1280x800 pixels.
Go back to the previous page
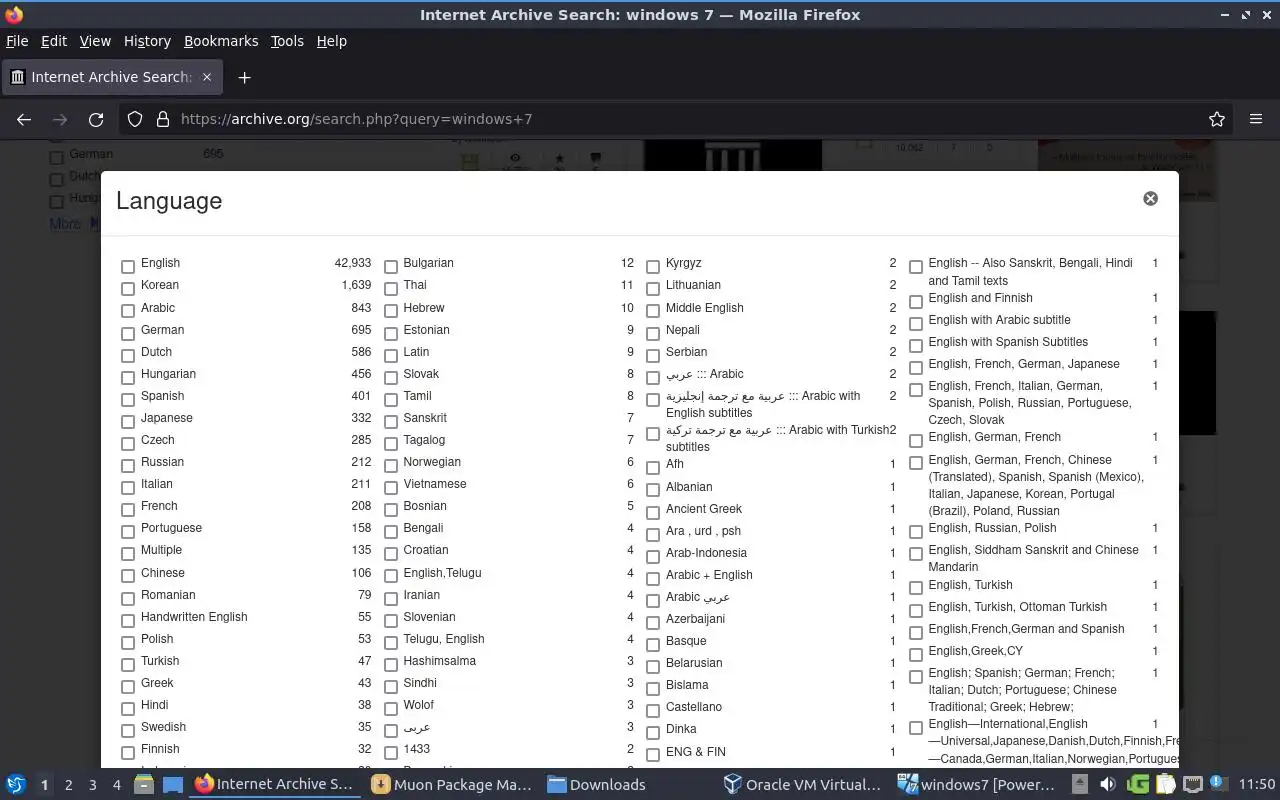pyautogui.click(x=24, y=119)
